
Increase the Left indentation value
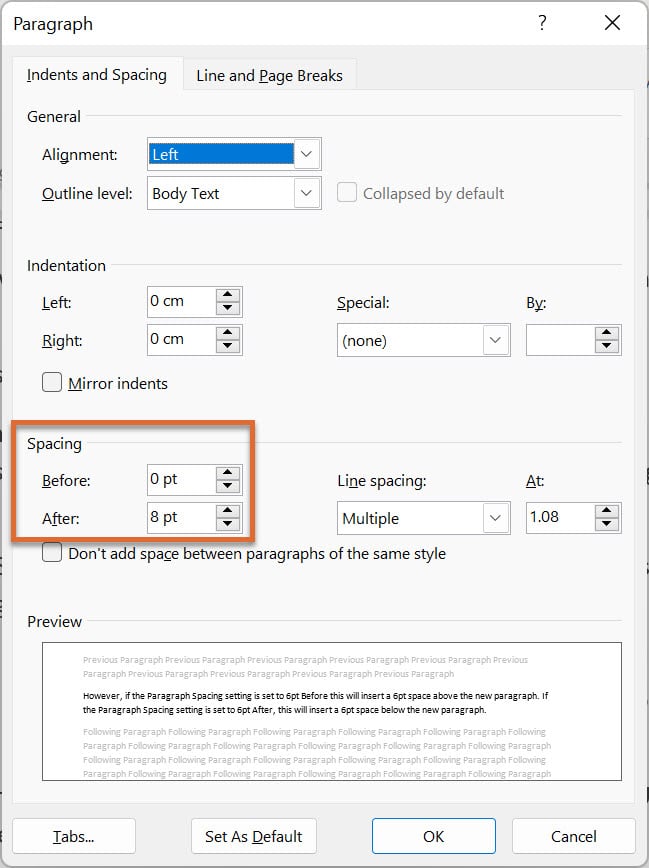point(228,295)
